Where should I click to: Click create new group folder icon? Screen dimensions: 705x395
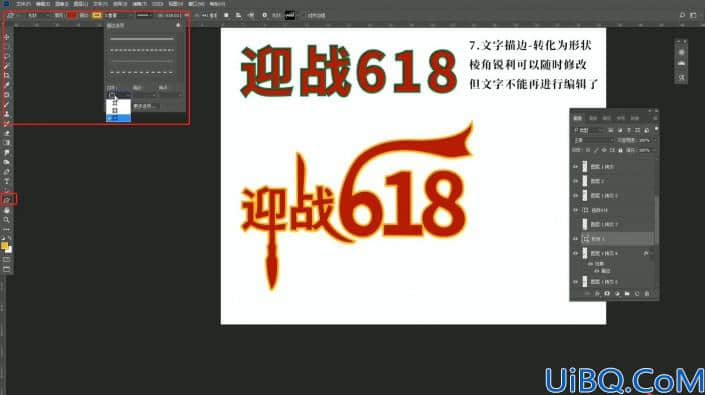click(627, 294)
